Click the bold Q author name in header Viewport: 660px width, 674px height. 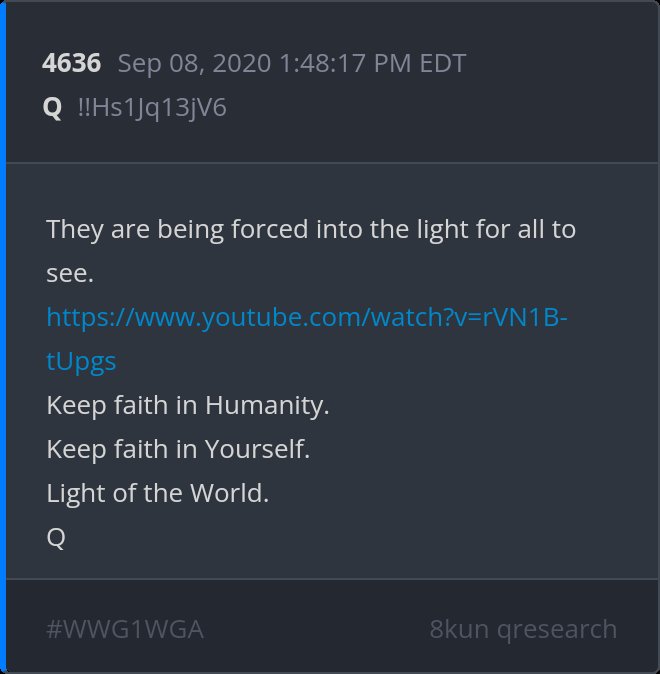[52, 108]
